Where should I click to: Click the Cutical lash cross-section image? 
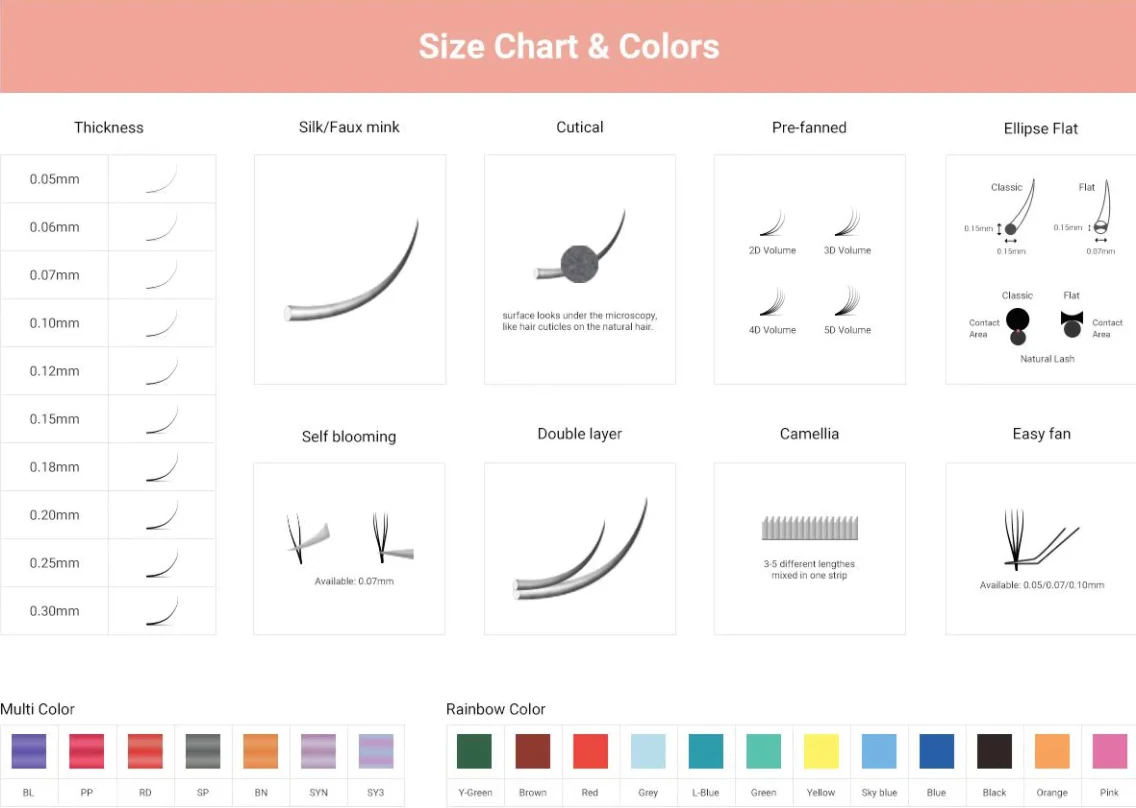(580, 258)
